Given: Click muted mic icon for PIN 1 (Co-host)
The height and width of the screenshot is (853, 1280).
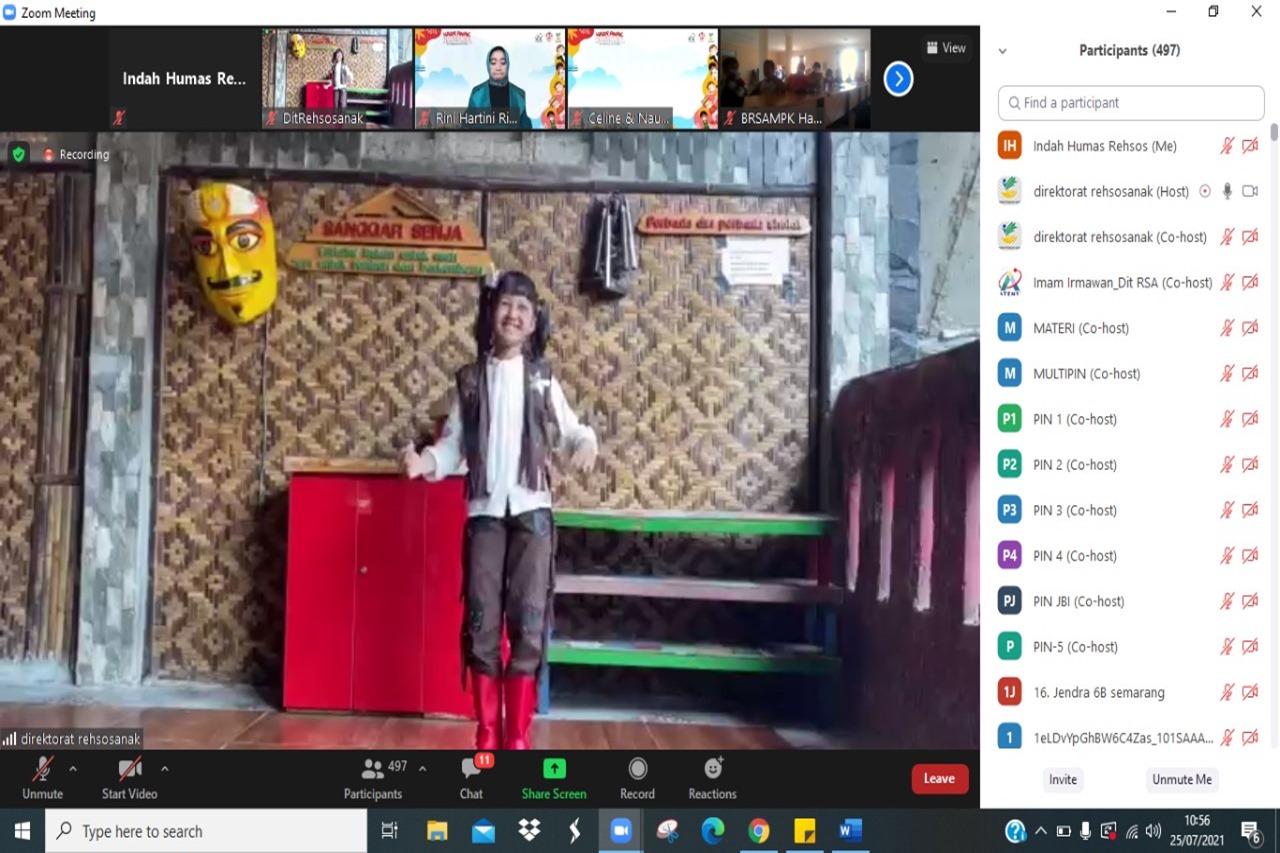Looking at the screenshot, I should tap(1227, 419).
